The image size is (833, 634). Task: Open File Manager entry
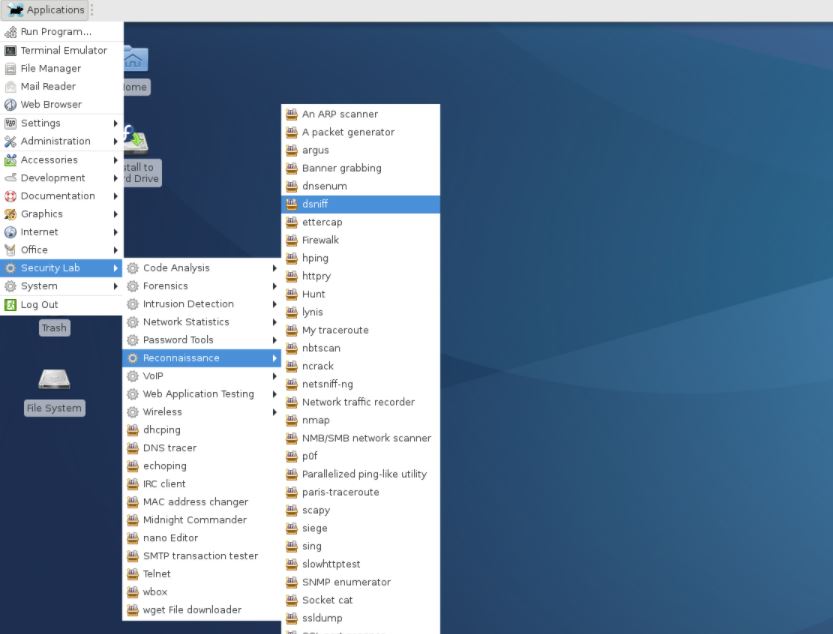click(x=62, y=69)
